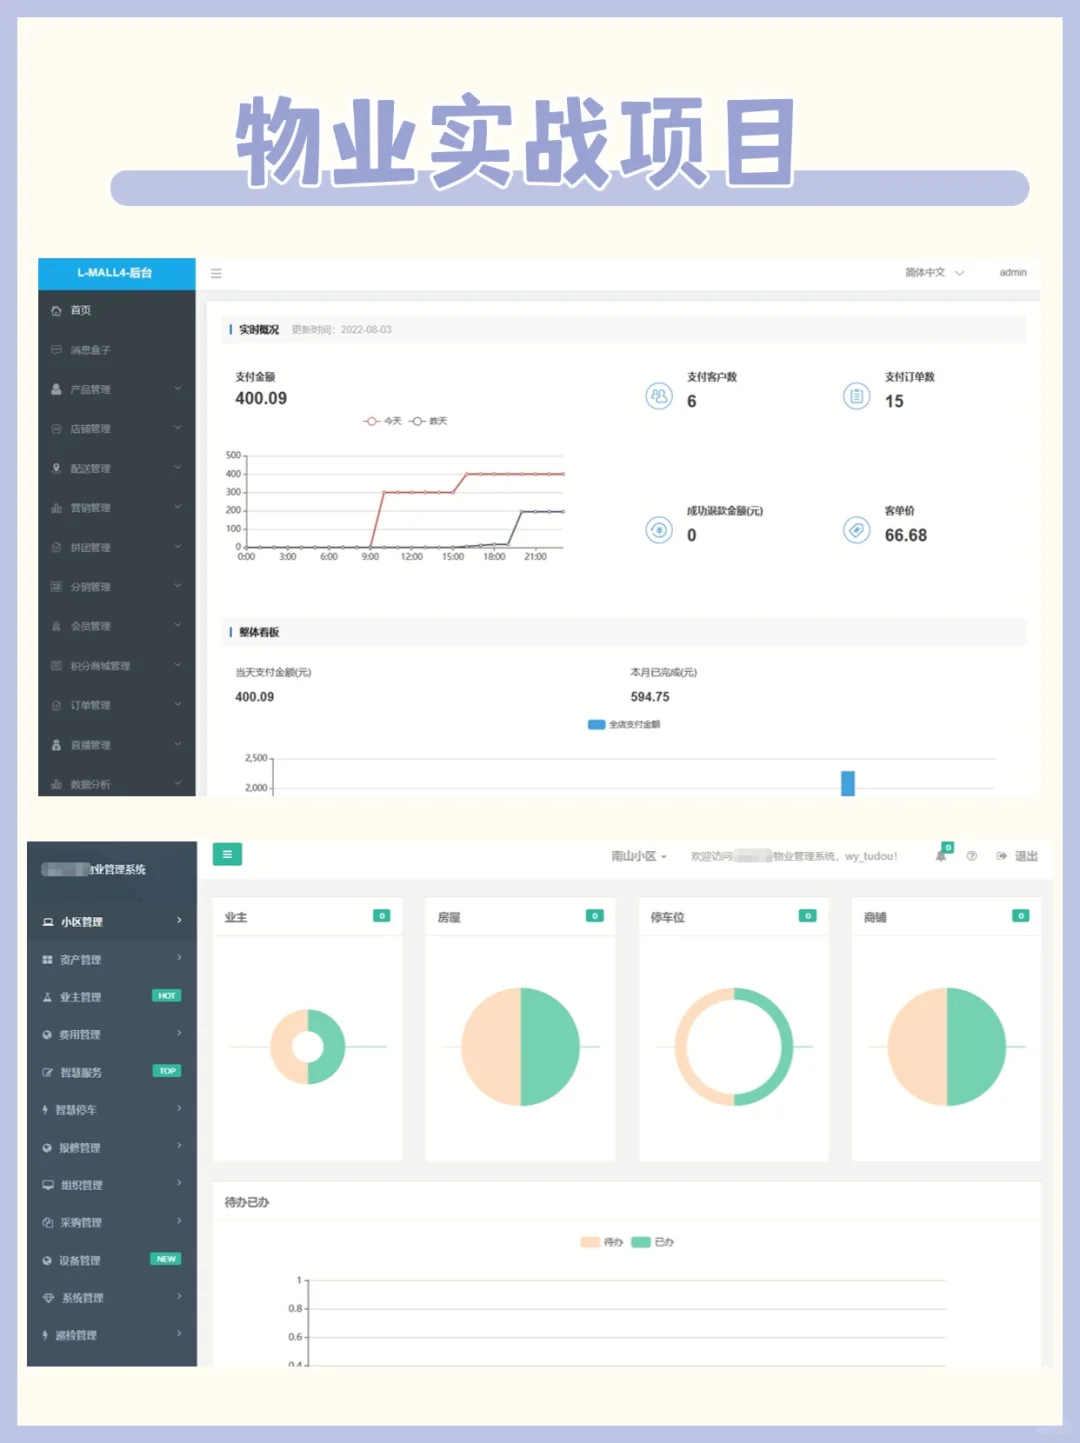Click the 首页 home icon in L-MALL4 sidebar

point(56,311)
